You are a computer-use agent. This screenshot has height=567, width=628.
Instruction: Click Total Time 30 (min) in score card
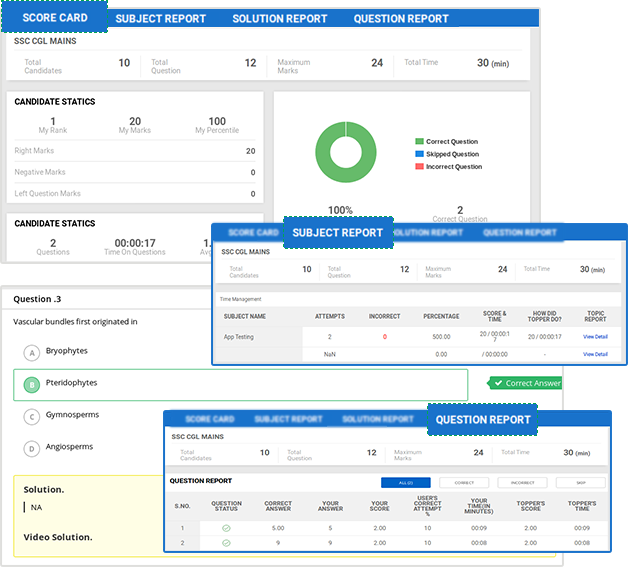457,63
